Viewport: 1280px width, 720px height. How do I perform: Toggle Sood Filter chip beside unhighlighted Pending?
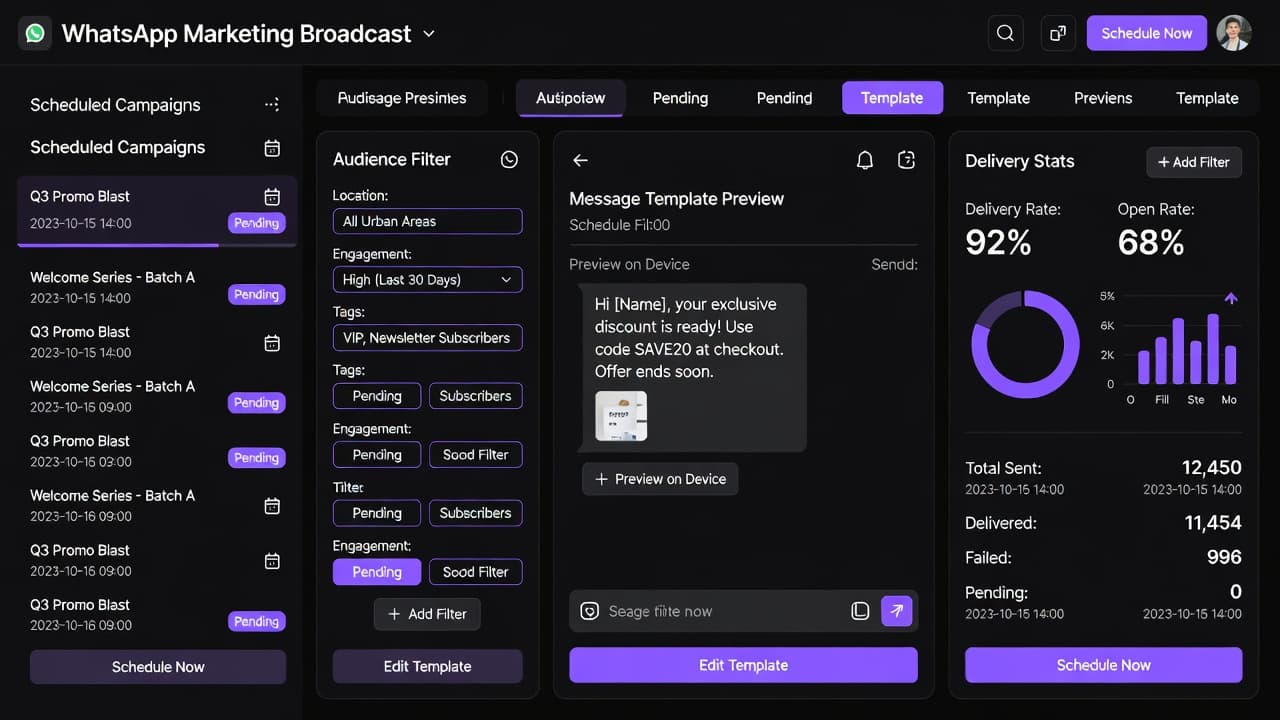(x=476, y=454)
